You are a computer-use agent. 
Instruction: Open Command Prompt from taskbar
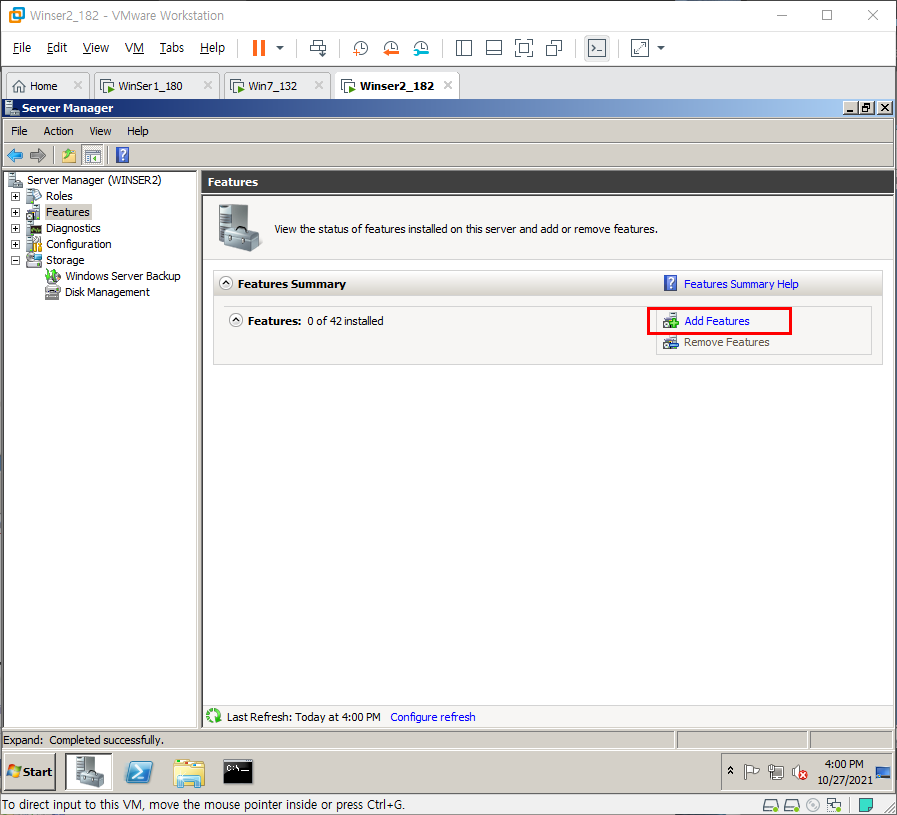(238, 772)
